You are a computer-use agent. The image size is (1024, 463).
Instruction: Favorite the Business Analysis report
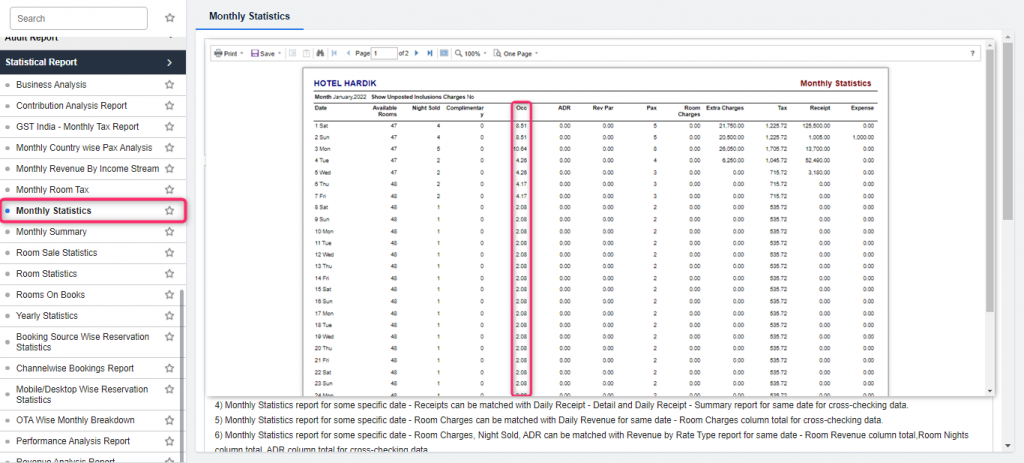170,85
